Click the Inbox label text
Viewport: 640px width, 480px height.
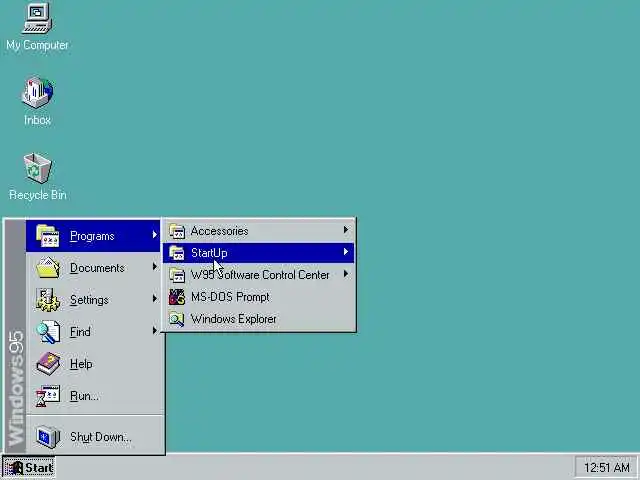(x=37, y=120)
